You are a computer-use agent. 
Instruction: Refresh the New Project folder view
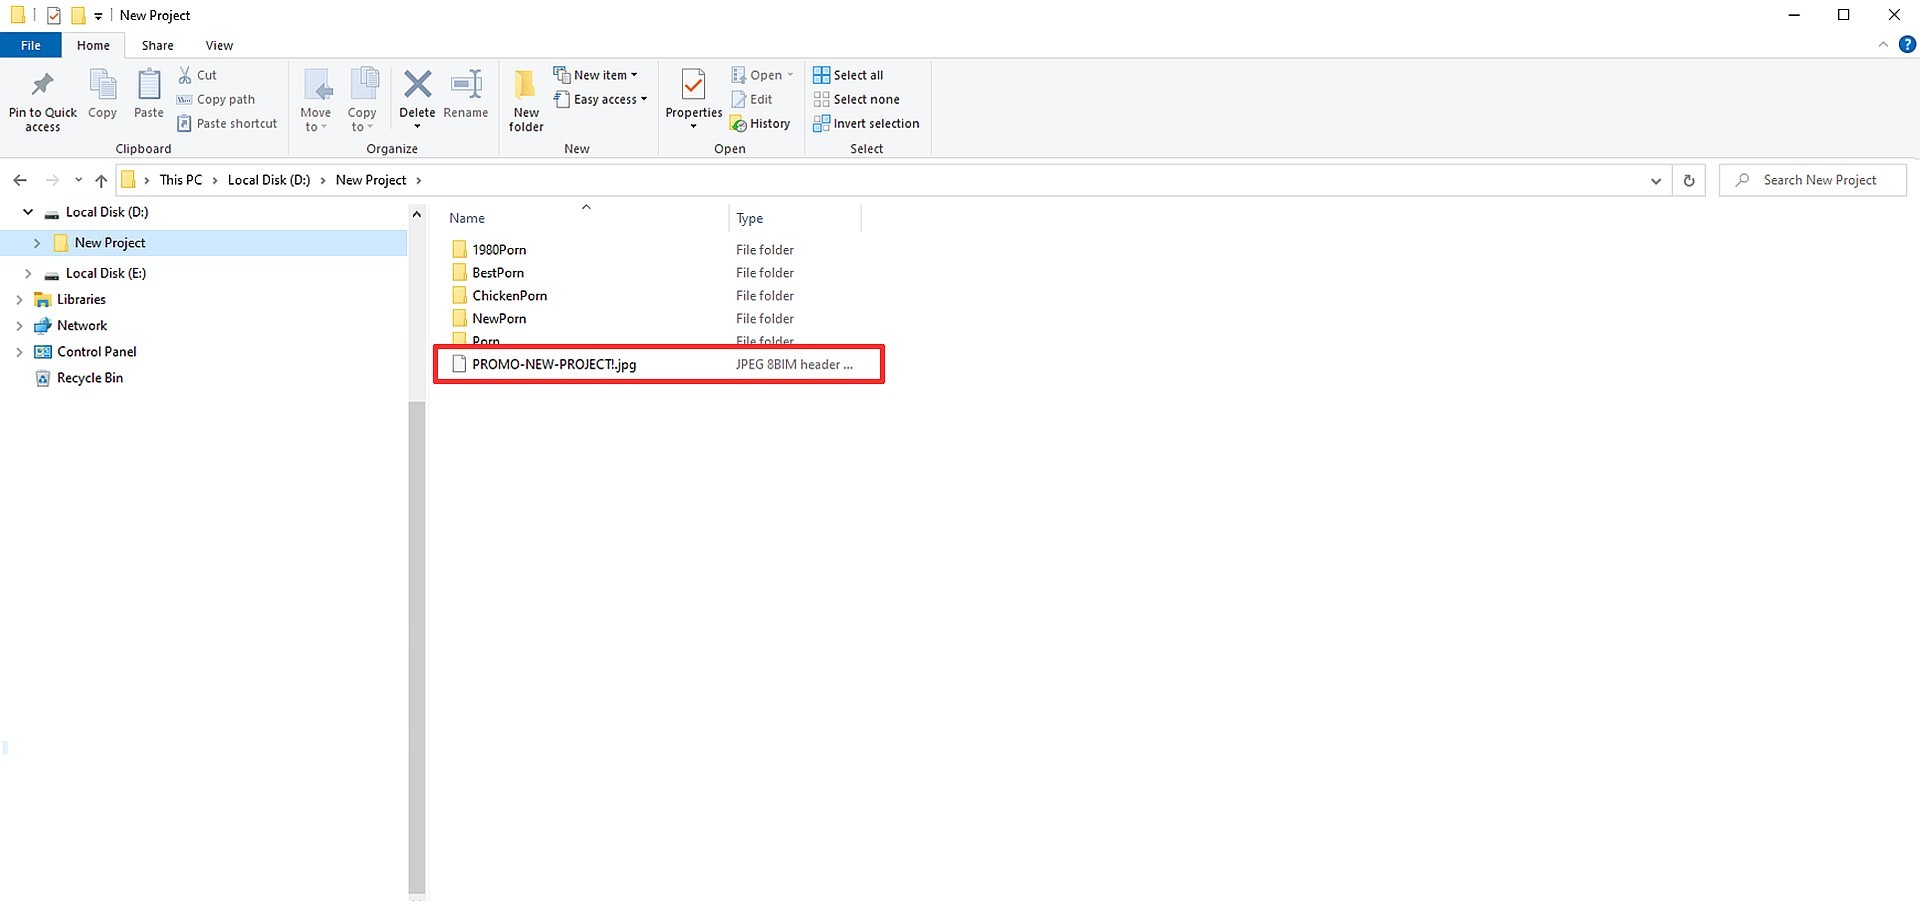[x=1689, y=180]
